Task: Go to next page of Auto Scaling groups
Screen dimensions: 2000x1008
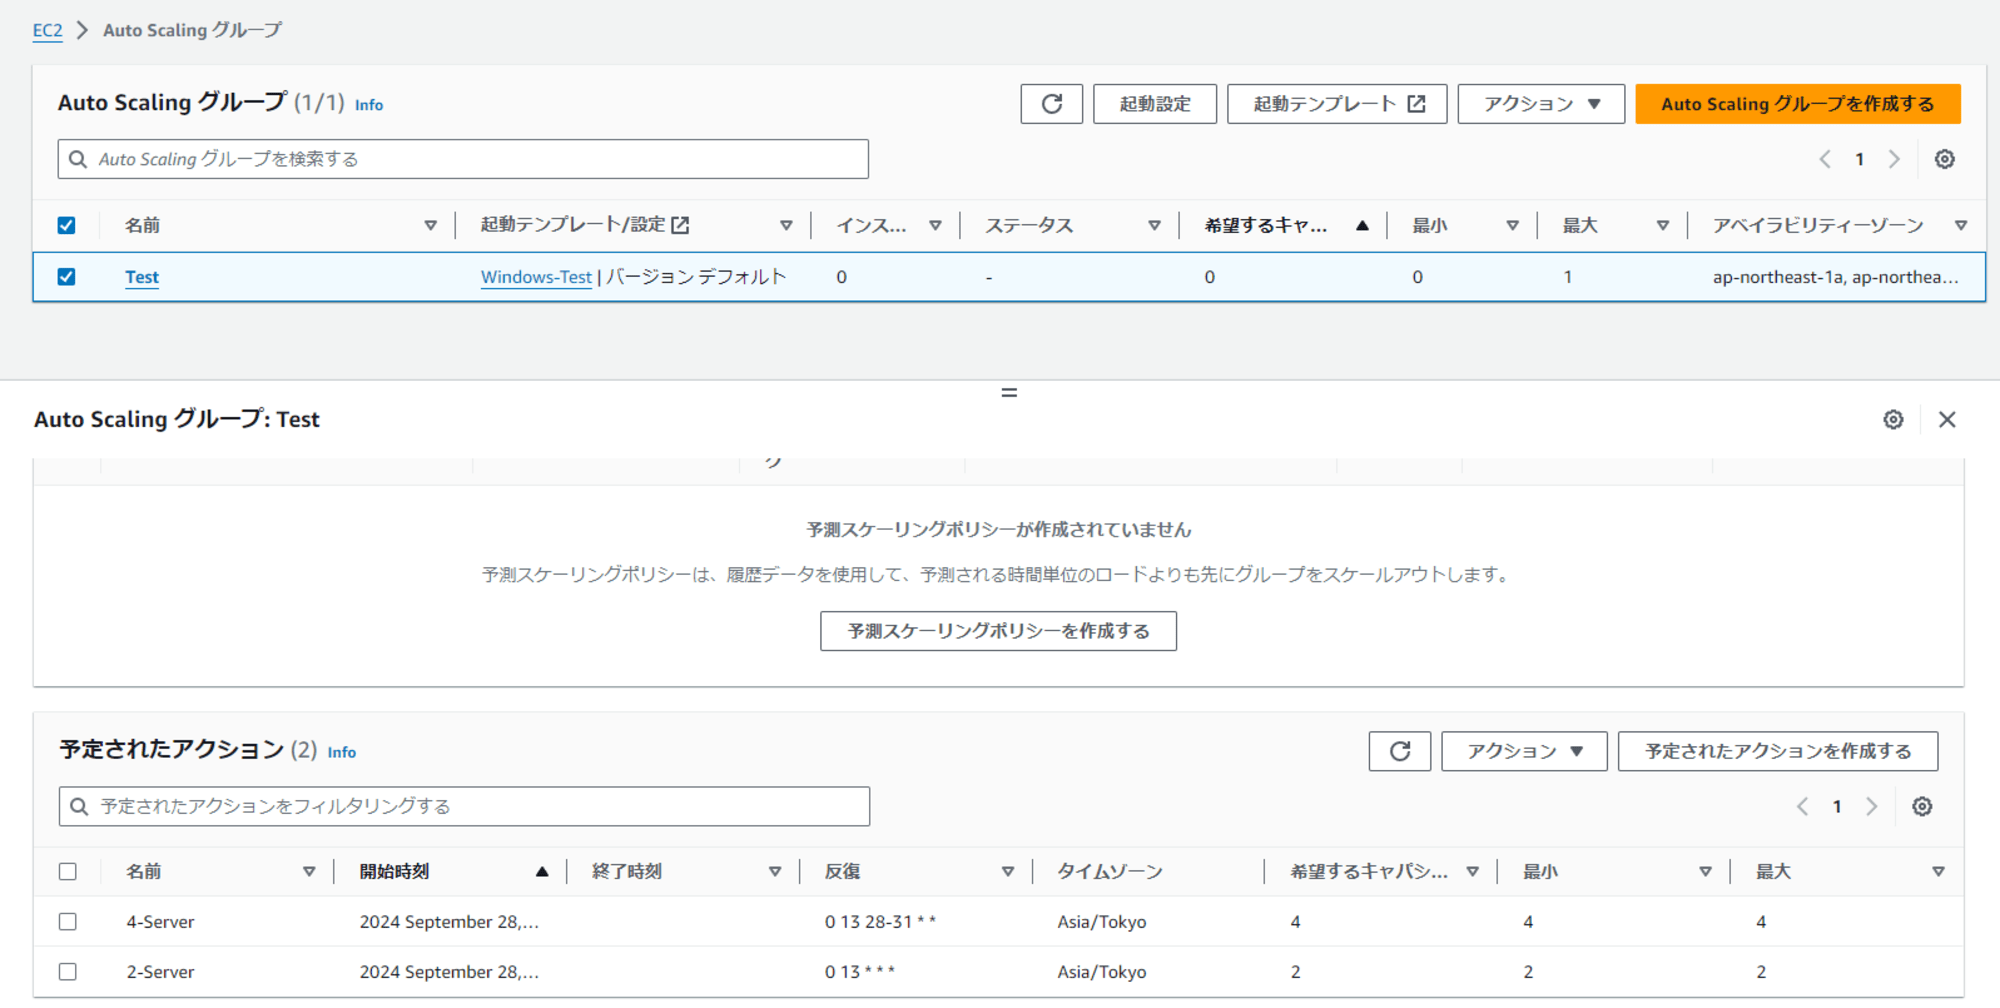Action: pyautogui.click(x=1894, y=159)
